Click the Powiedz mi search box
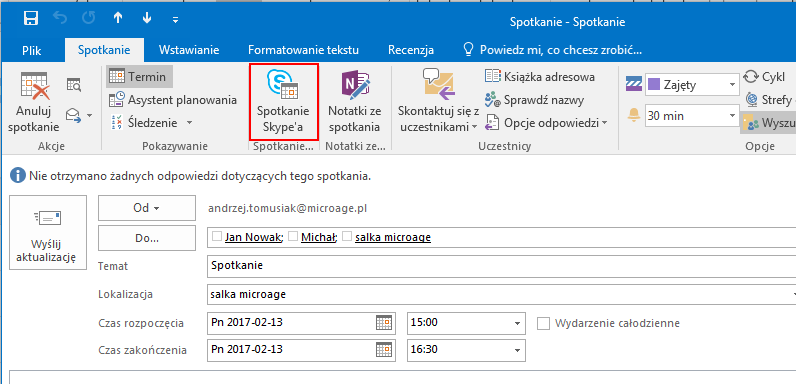The height and width of the screenshot is (384, 796). [x=554, y=50]
